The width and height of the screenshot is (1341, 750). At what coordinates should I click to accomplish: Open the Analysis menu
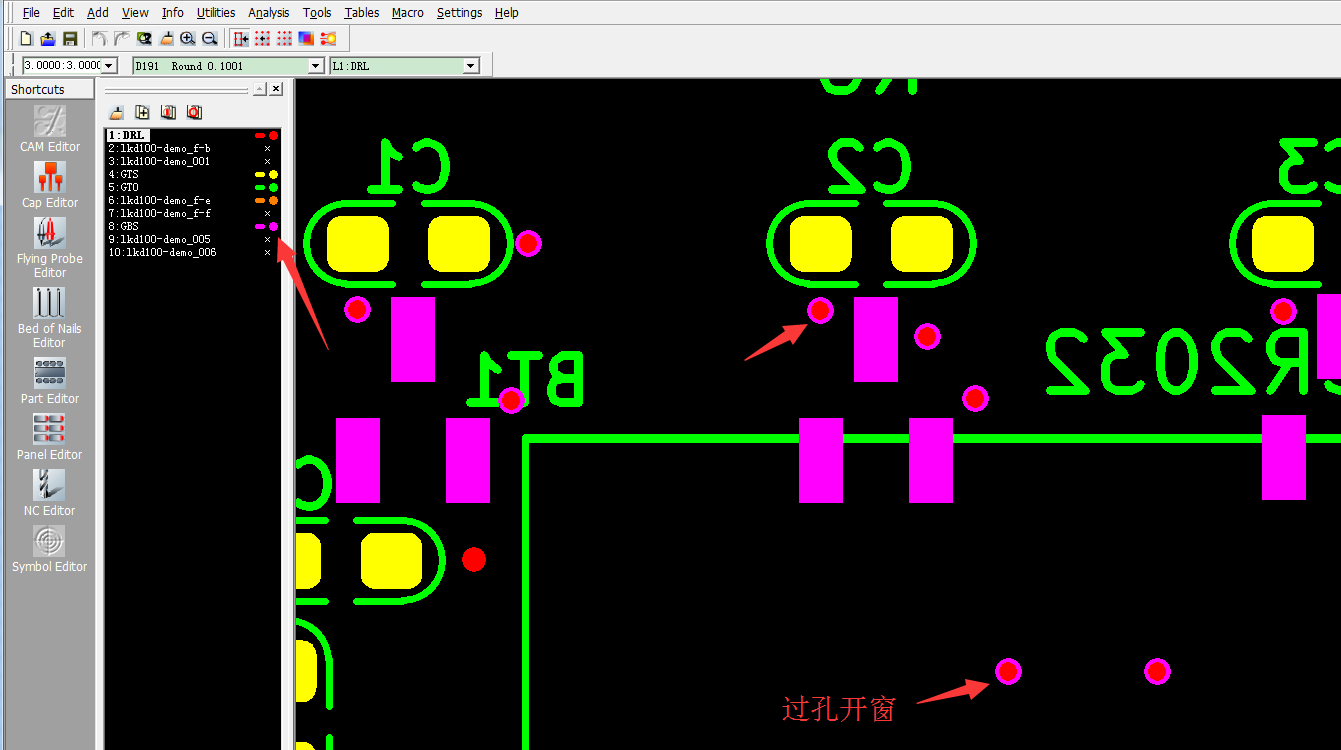pyautogui.click(x=268, y=13)
